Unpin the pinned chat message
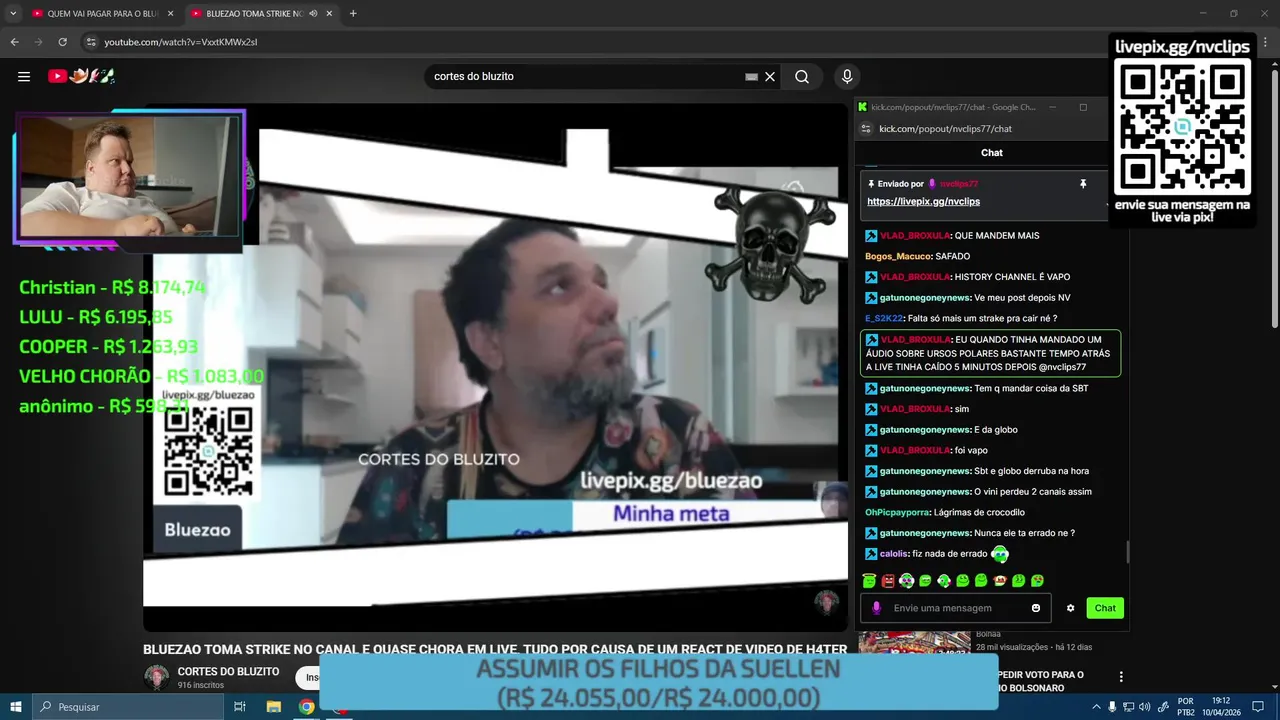This screenshot has height=720, width=1280. pos(1082,184)
